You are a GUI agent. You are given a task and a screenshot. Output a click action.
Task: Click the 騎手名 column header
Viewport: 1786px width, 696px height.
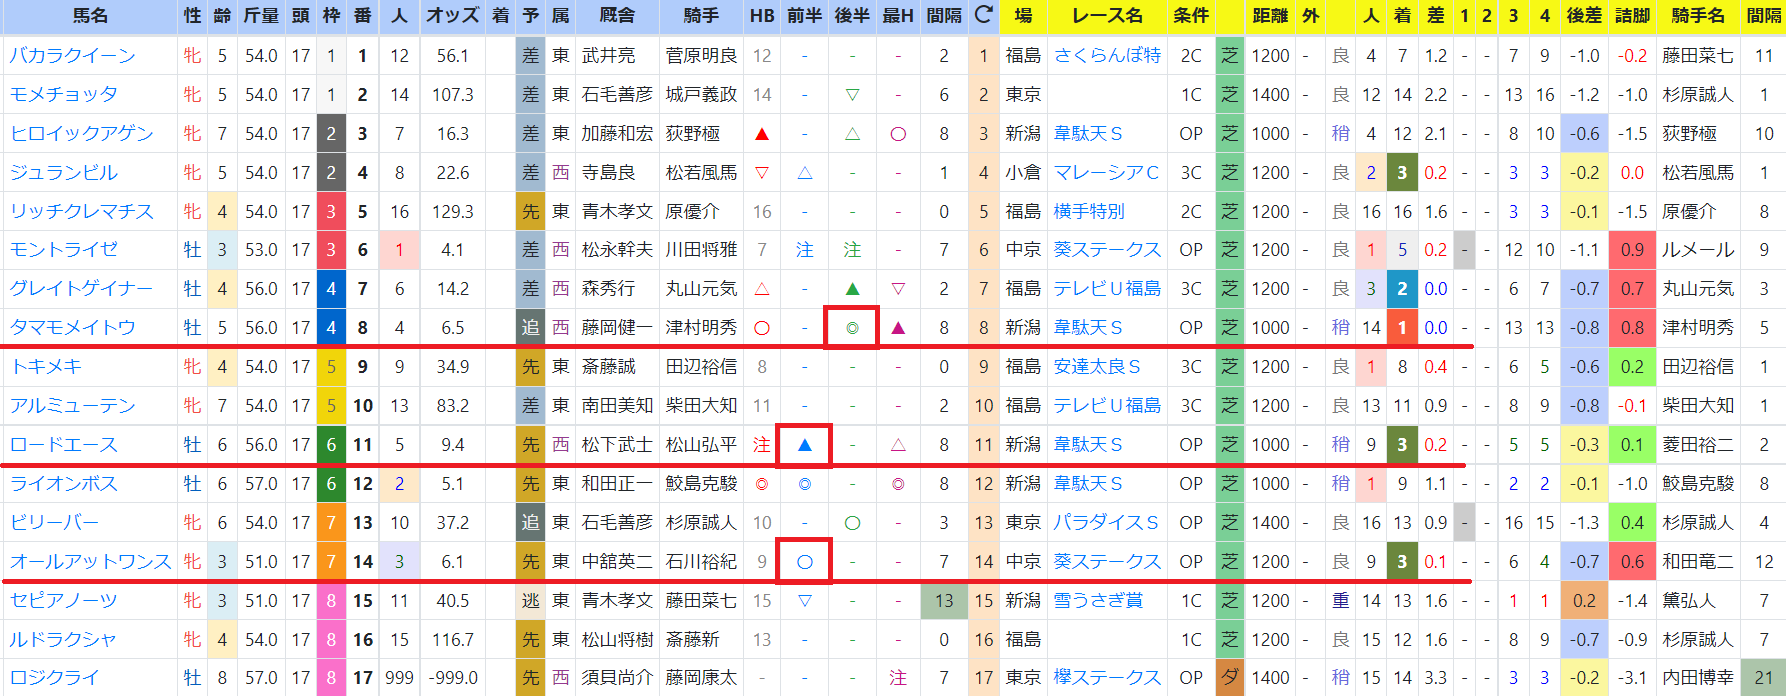tap(1698, 16)
